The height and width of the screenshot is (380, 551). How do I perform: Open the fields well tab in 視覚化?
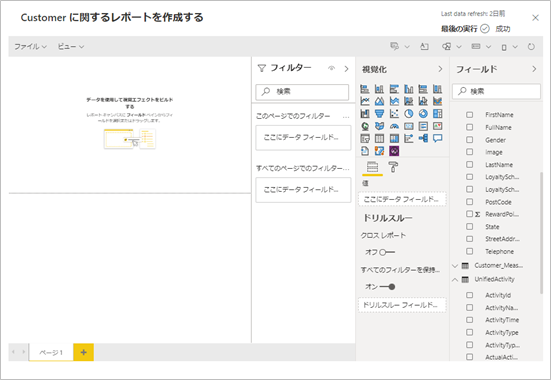click(372, 167)
